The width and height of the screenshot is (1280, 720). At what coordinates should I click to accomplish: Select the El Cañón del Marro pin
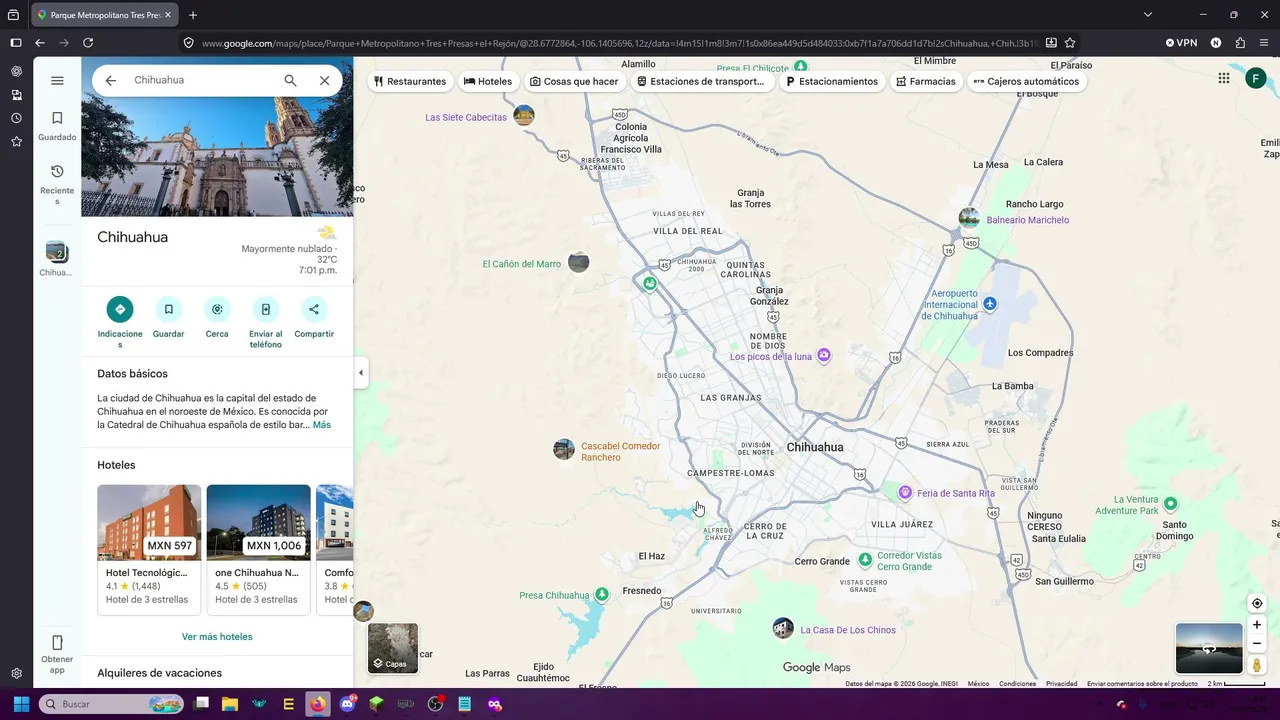tap(578, 263)
